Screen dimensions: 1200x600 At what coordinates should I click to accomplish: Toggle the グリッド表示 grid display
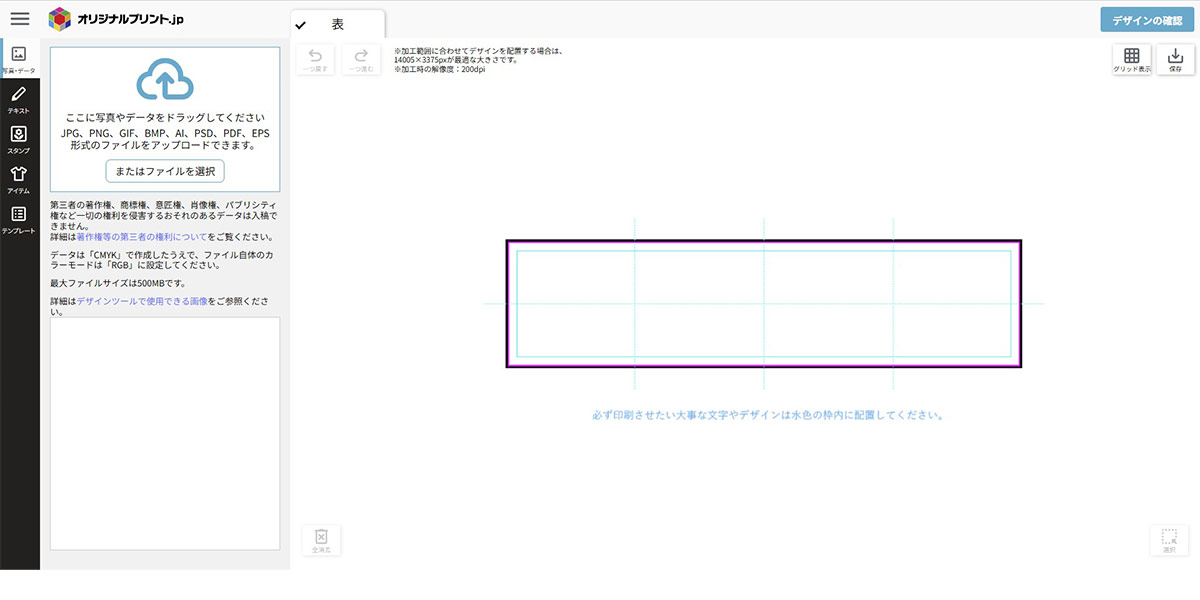tap(1131, 59)
